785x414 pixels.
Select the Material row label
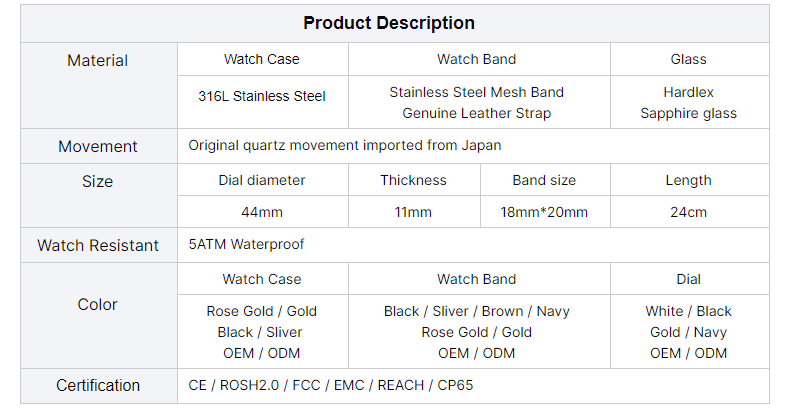(97, 61)
